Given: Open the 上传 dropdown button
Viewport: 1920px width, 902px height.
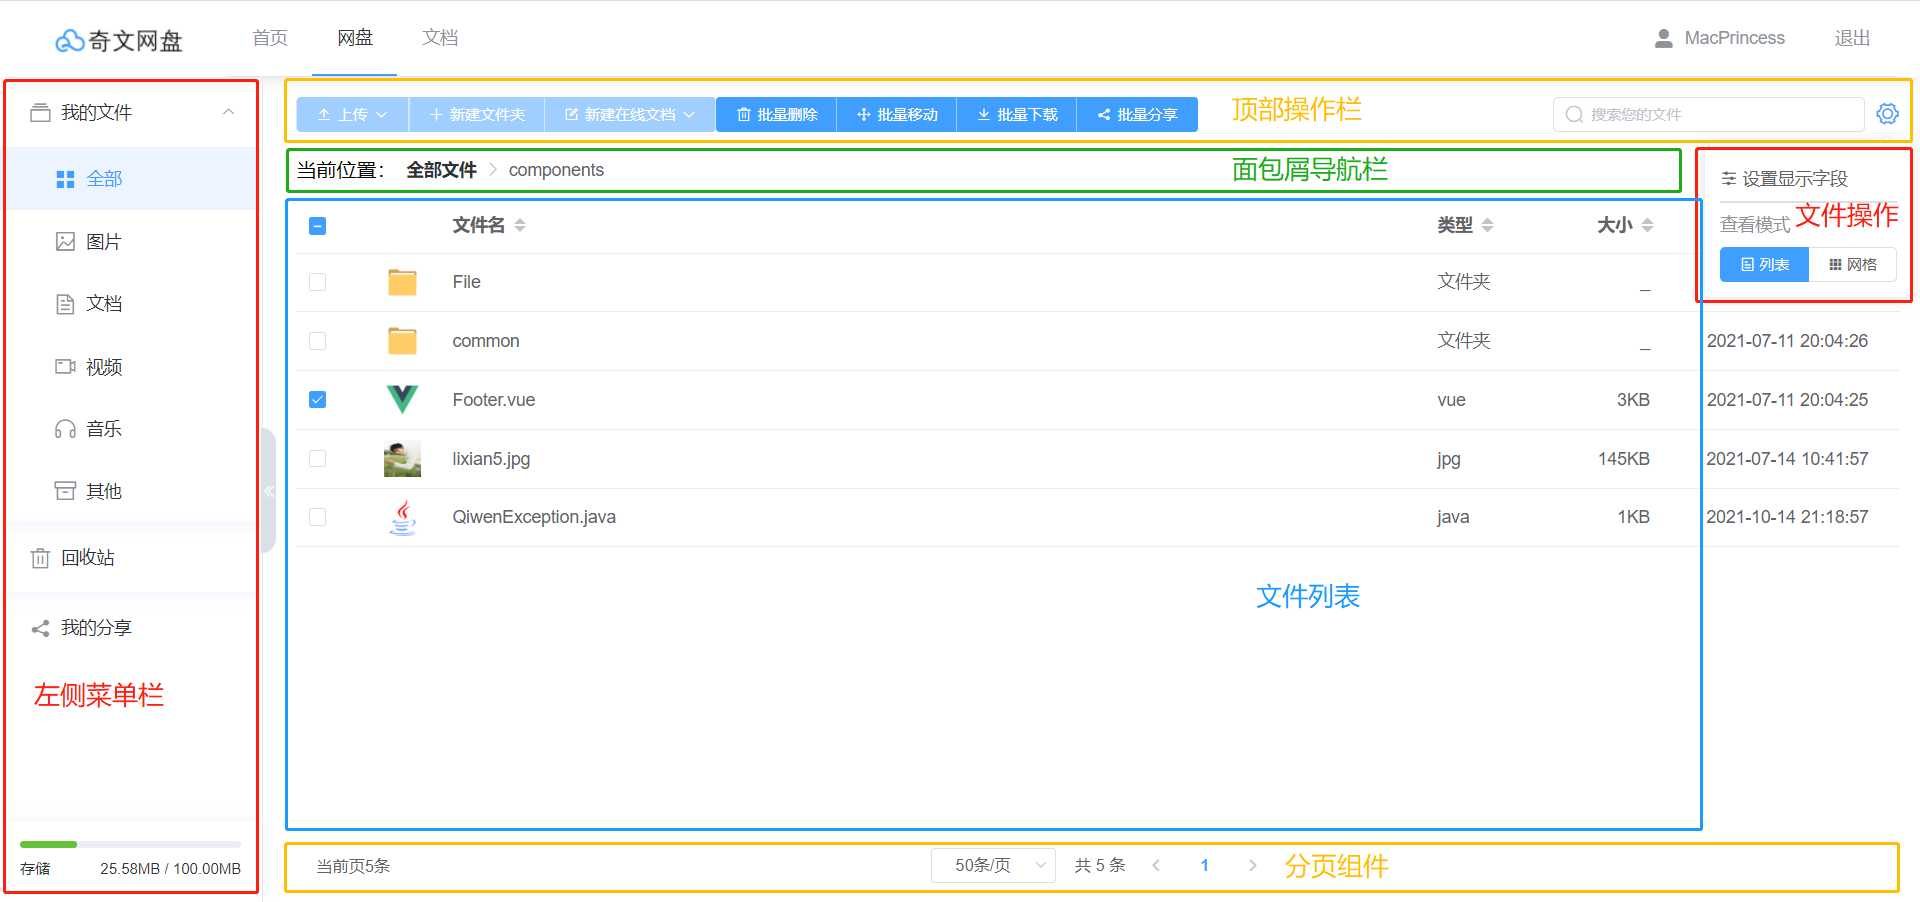Looking at the screenshot, I should [x=353, y=115].
